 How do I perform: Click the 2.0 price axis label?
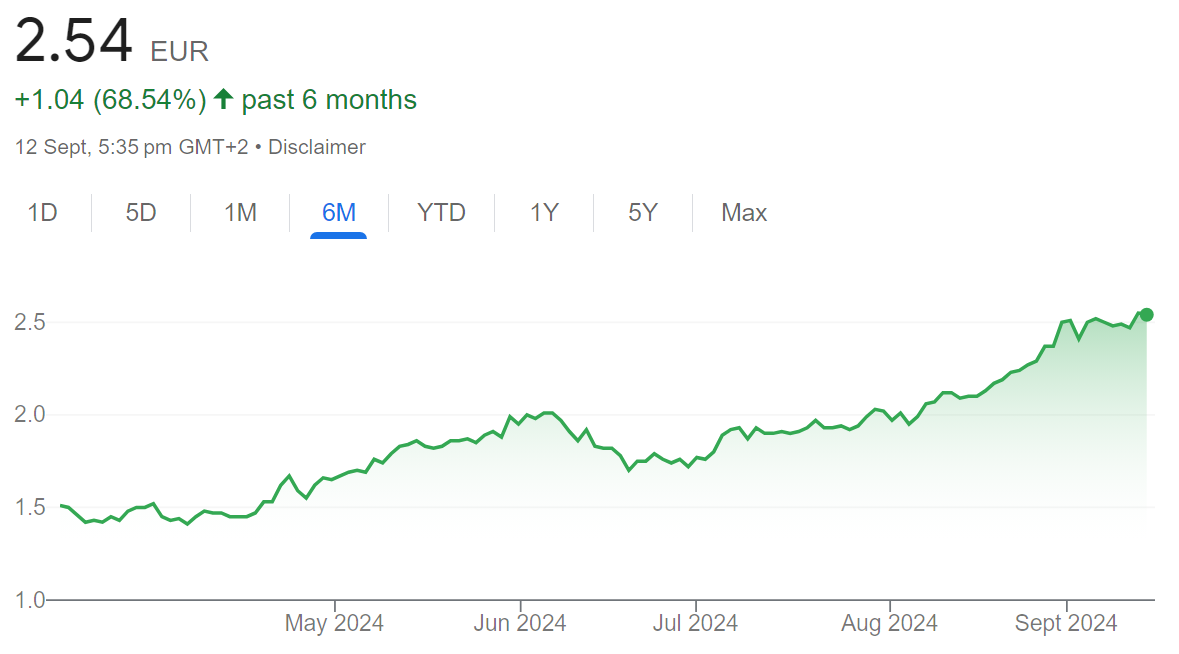tap(30, 414)
